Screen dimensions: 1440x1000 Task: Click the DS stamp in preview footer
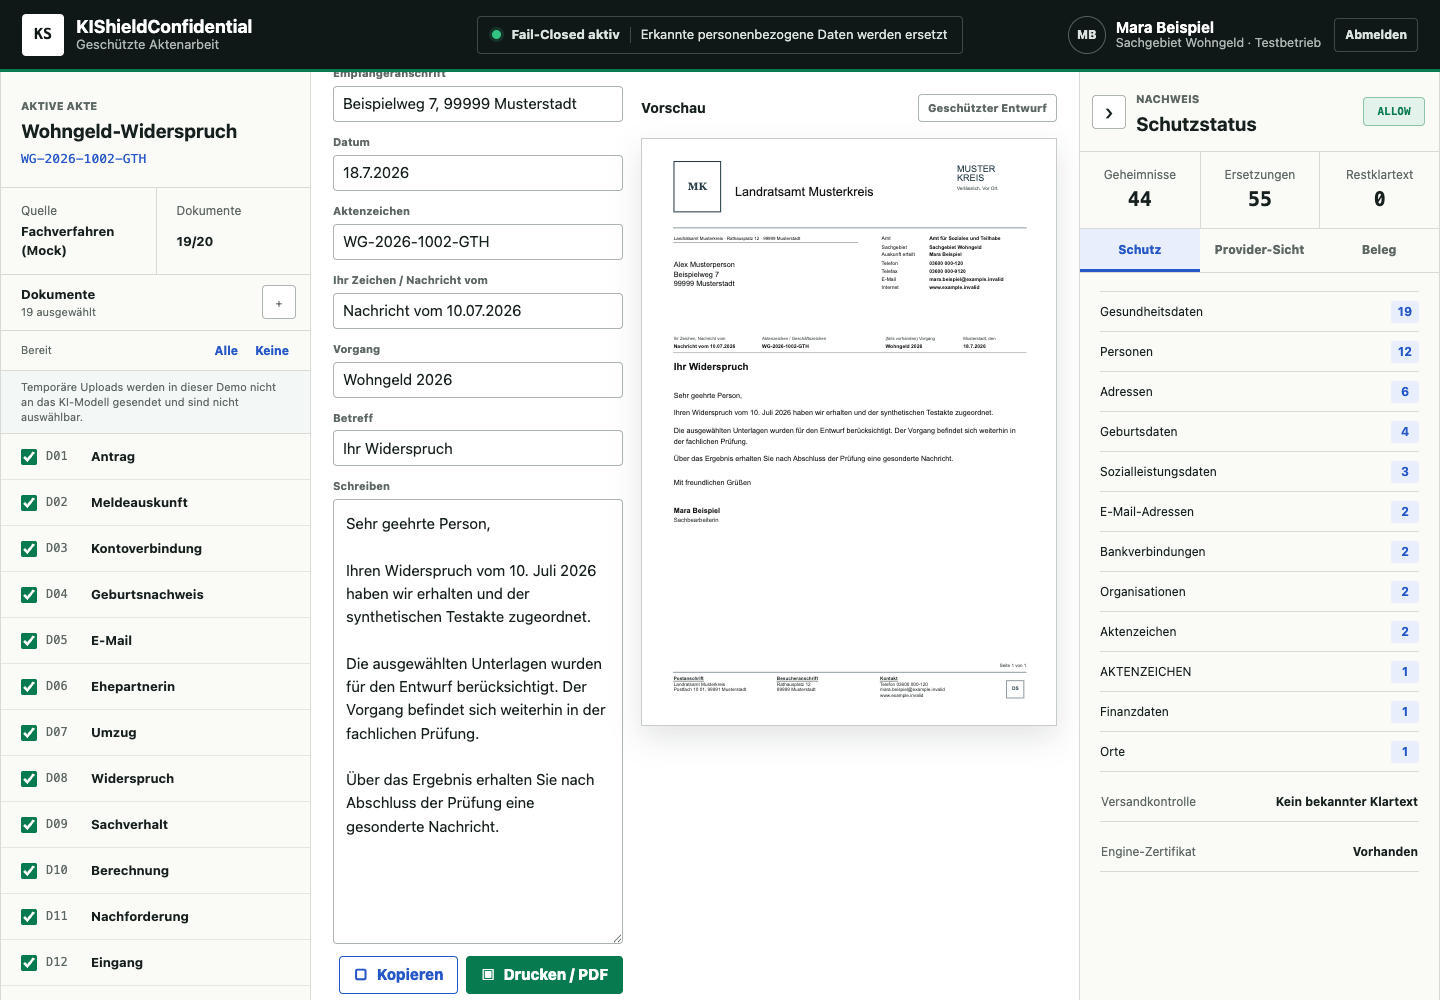coord(1015,688)
